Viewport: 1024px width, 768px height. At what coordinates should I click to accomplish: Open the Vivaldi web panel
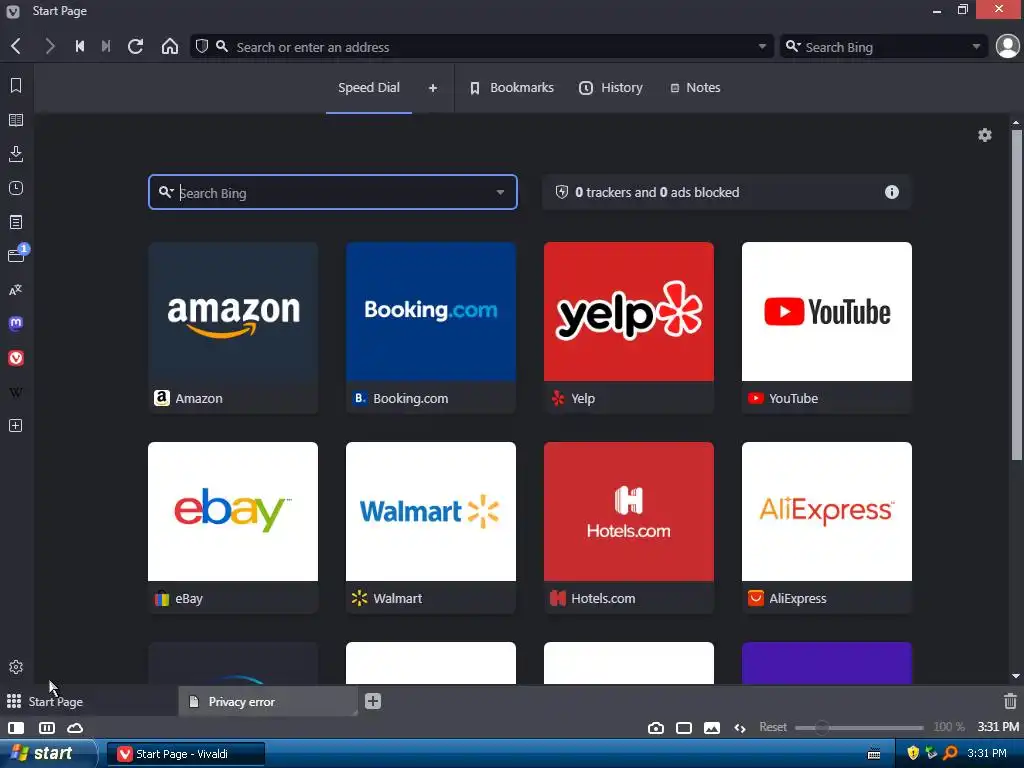16,358
